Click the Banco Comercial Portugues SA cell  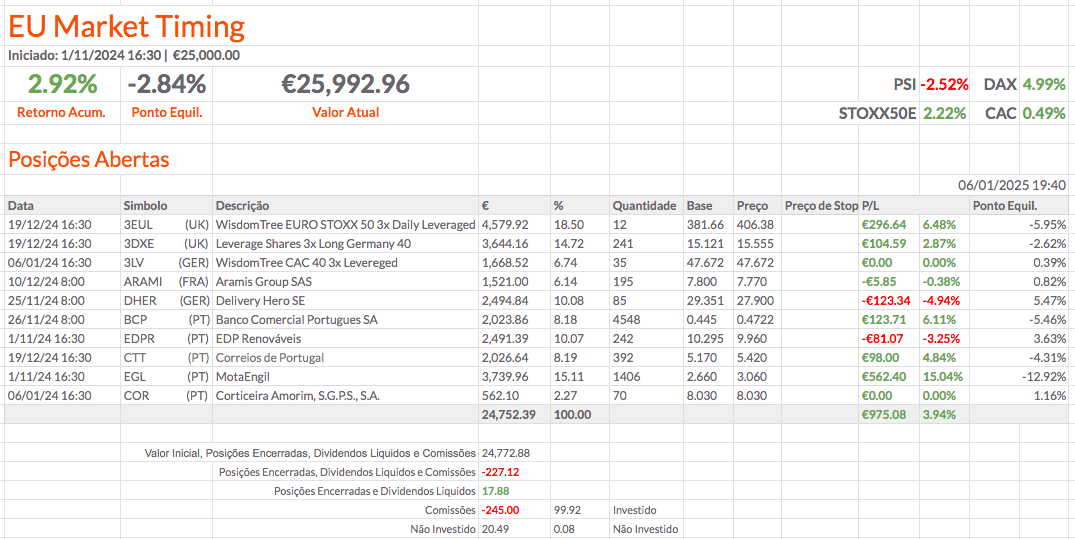(297, 320)
